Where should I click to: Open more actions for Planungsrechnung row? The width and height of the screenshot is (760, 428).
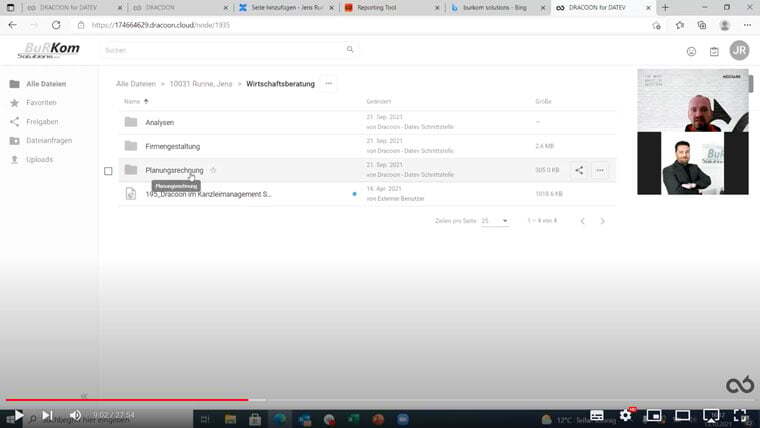click(x=600, y=170)
